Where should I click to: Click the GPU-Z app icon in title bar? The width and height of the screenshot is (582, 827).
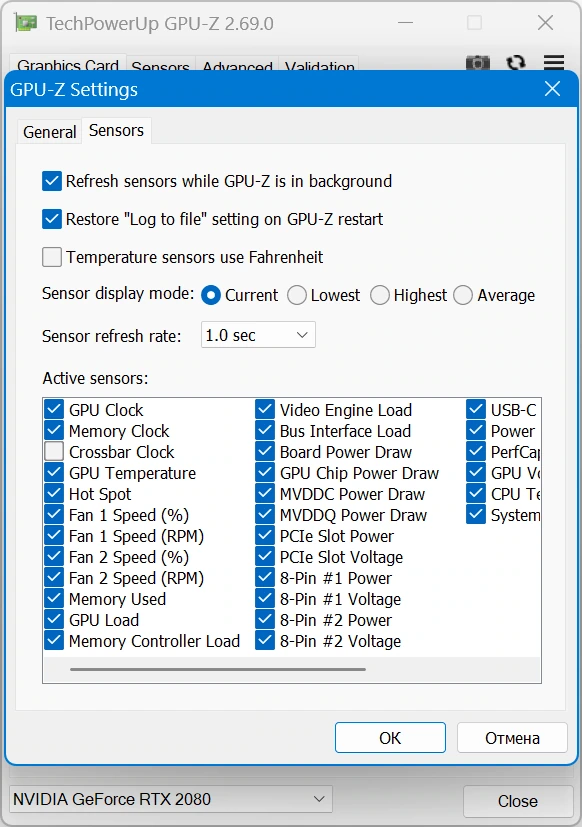point(26,23)
